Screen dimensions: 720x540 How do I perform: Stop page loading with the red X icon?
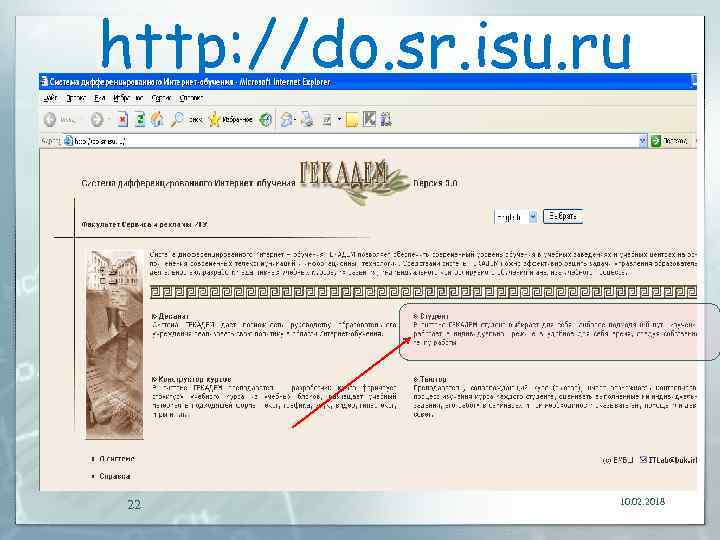pos(122,120)
